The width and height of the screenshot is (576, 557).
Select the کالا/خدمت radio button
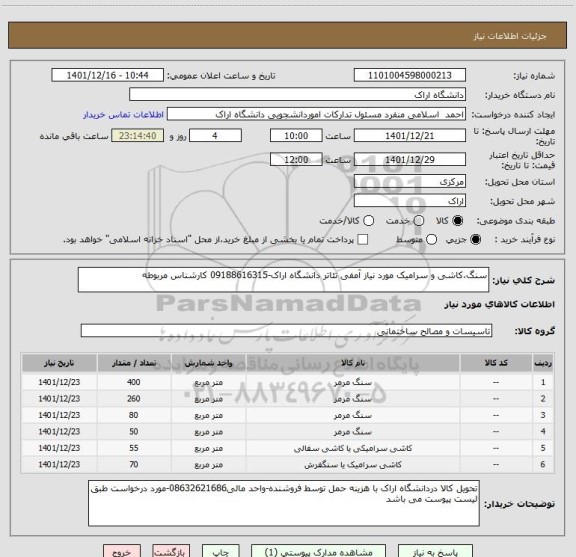tap(368, 221)
